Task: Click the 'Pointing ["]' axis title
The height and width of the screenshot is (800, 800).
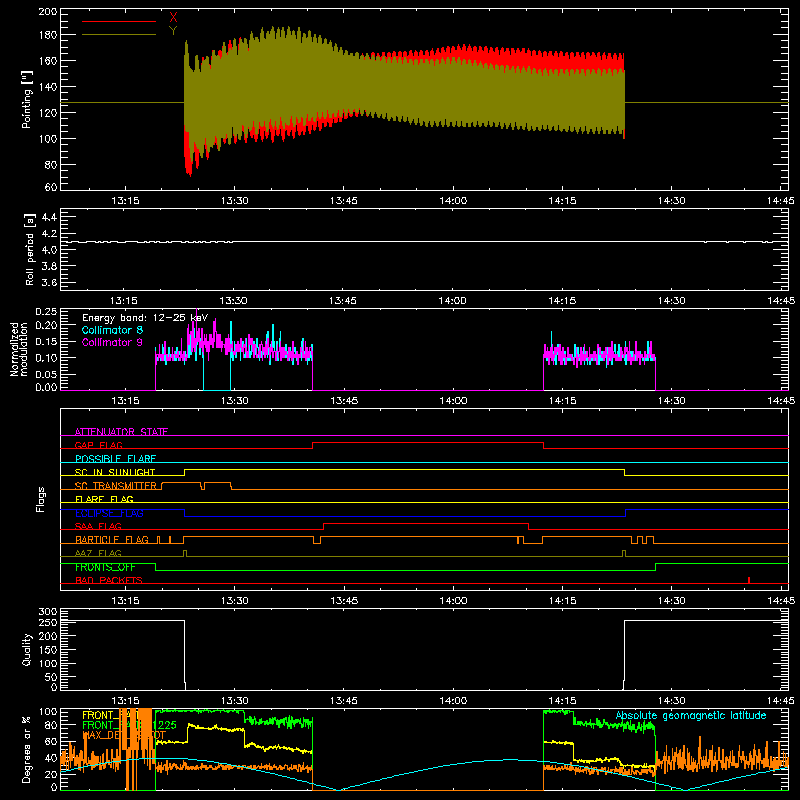Action: [27, 99]
